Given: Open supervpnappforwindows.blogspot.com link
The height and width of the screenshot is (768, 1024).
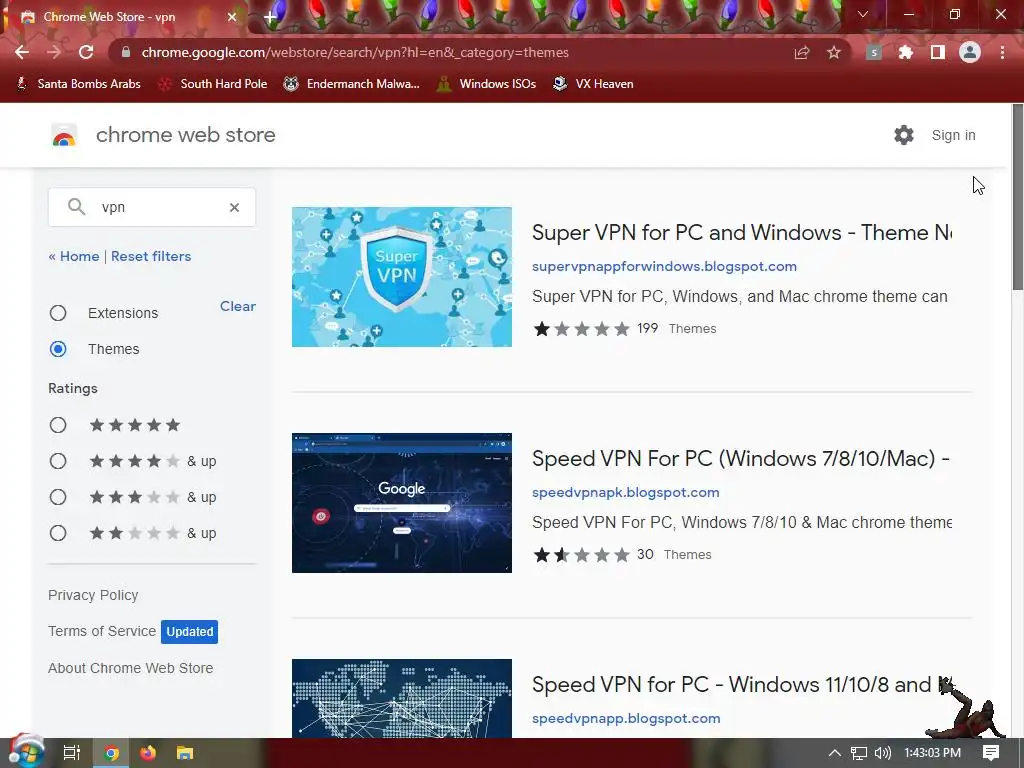Looking at the screenshot, I should coord(664,266).
